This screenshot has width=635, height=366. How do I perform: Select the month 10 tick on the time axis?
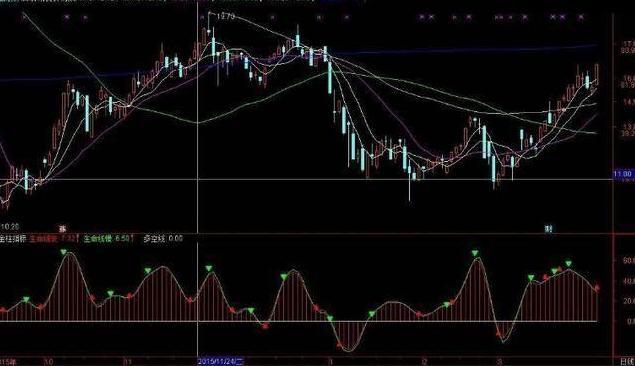point(48,362)
